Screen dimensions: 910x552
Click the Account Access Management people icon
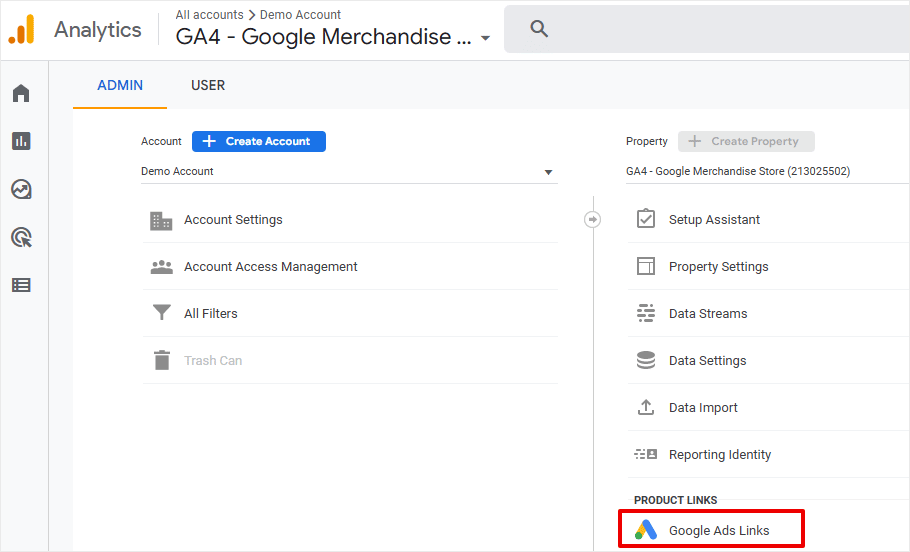click(161, 267)
